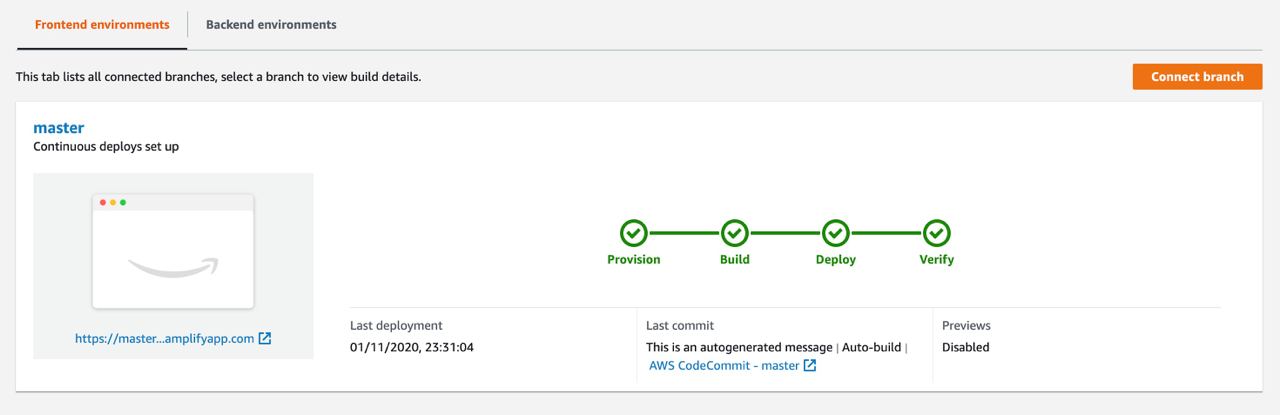Screen dimensions: 1280x415
Task: Click external link icon beside CodeCommit master
Action: pos(810,366)
